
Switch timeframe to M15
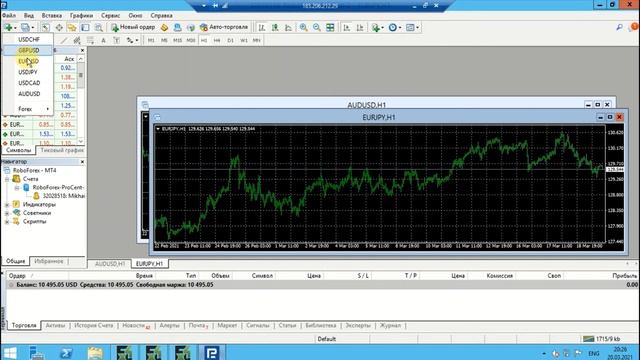coord(177,40)
